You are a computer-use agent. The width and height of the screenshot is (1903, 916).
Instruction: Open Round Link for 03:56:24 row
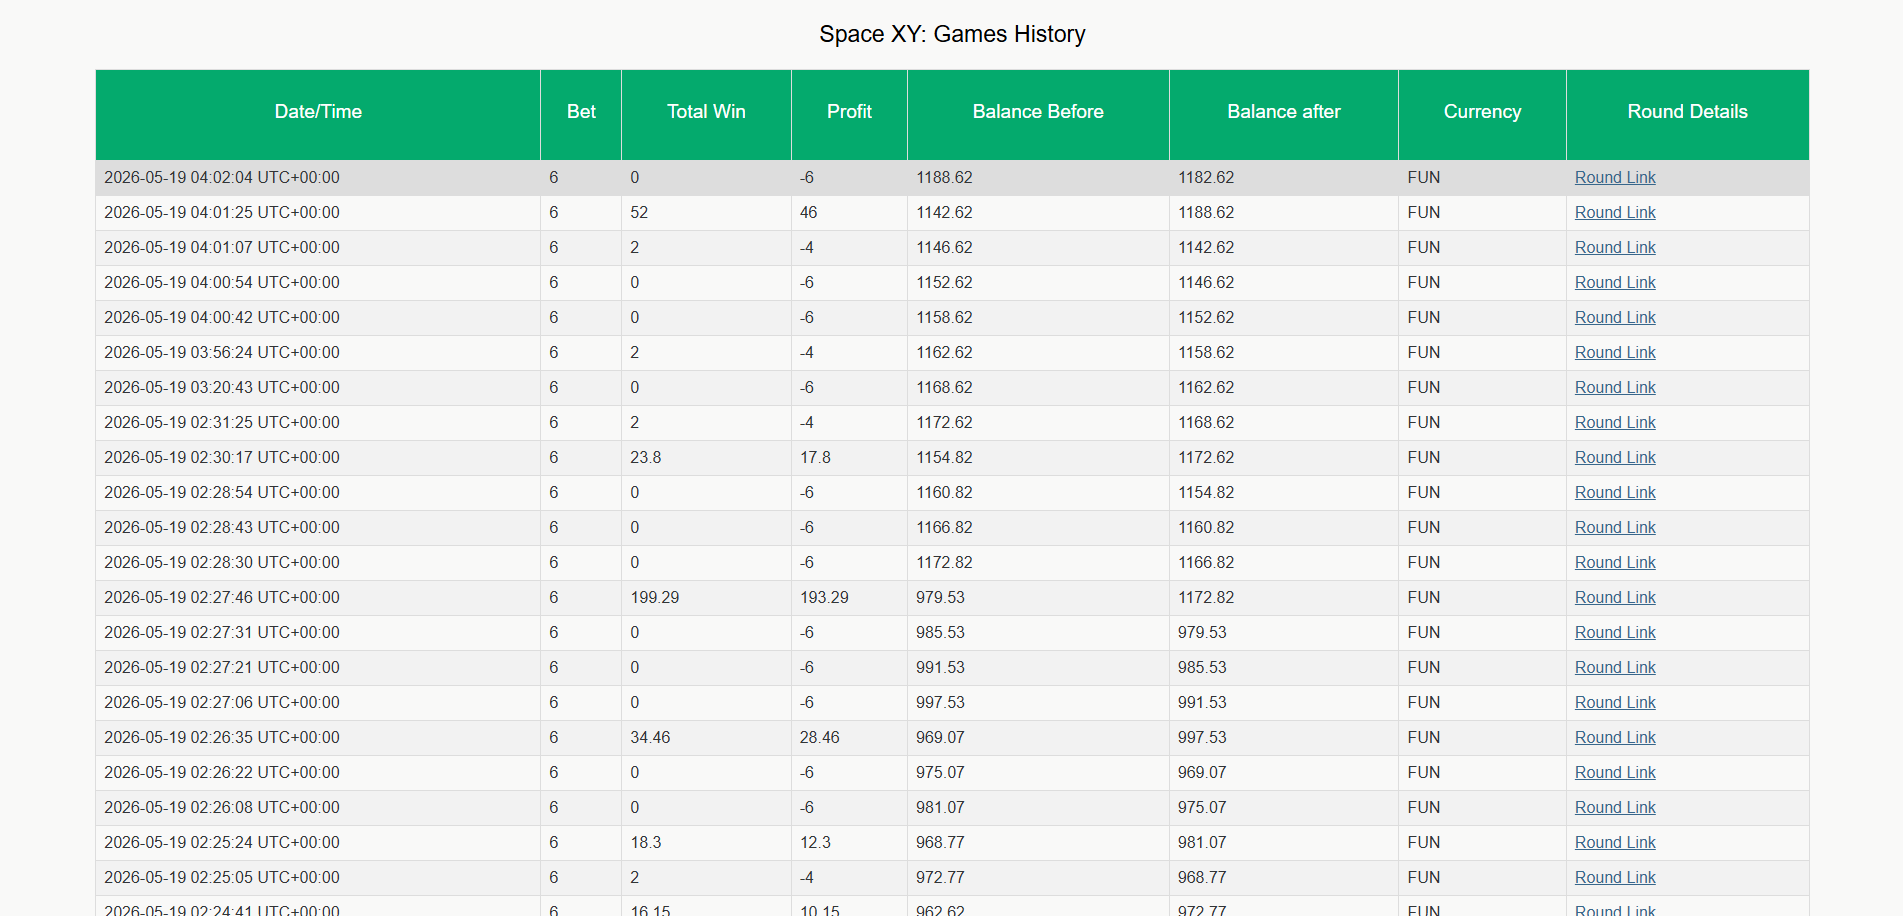(x=1615, y=352)
